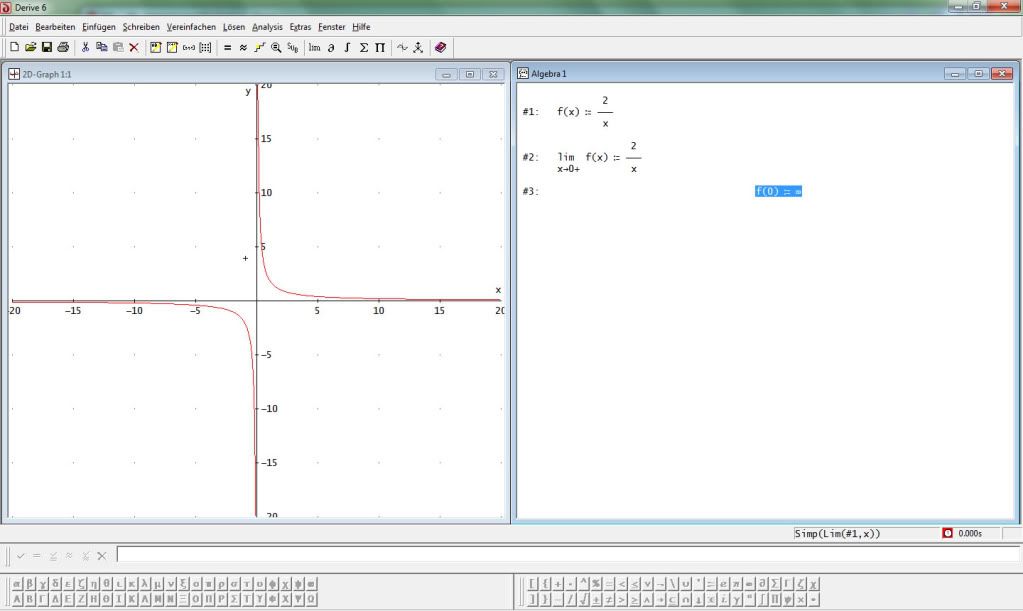Open the integral (∫) tool

[x=347, y=47]
